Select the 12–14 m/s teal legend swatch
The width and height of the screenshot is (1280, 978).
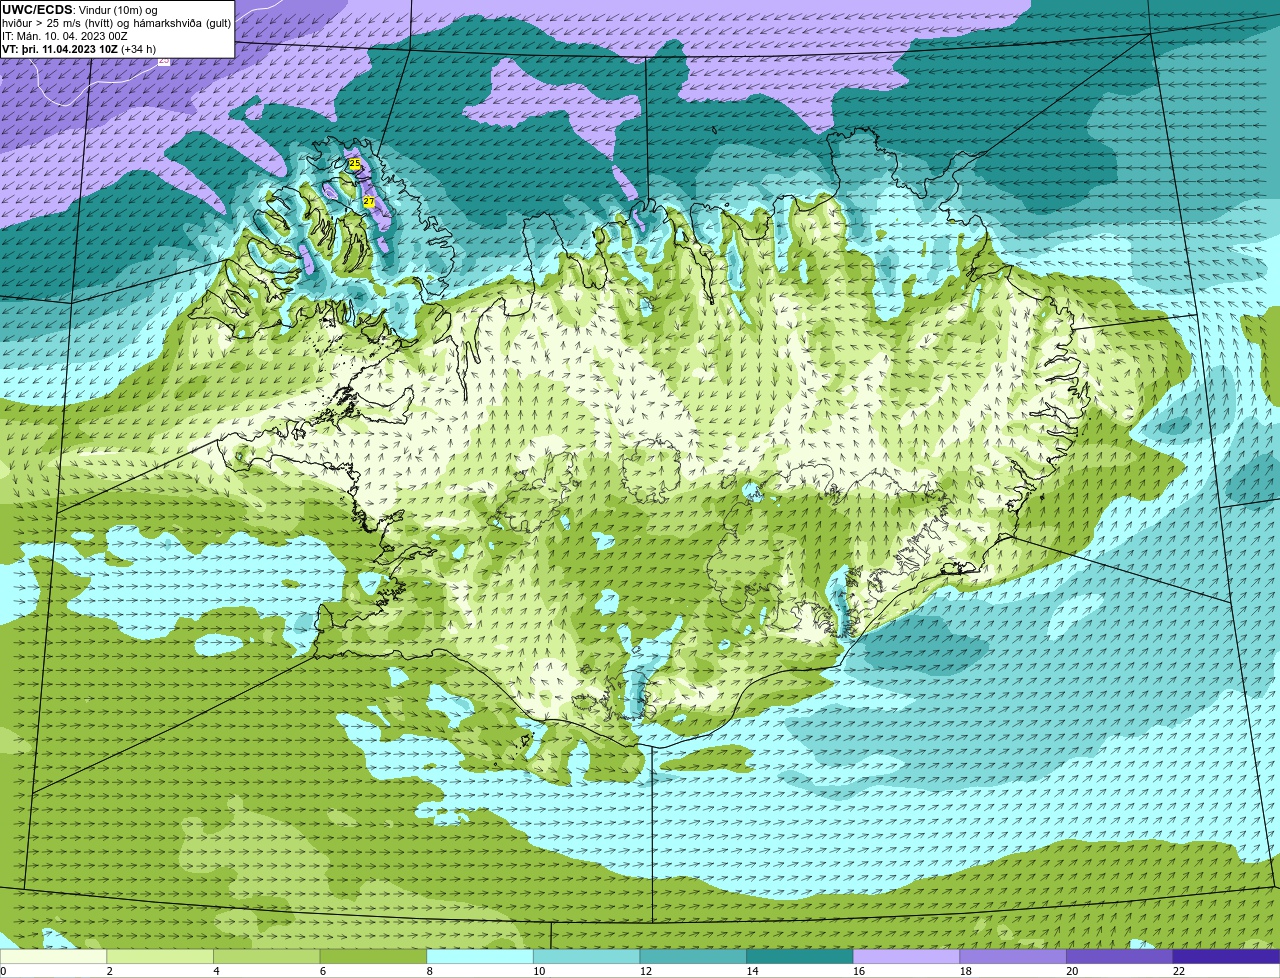pos(693,957)
